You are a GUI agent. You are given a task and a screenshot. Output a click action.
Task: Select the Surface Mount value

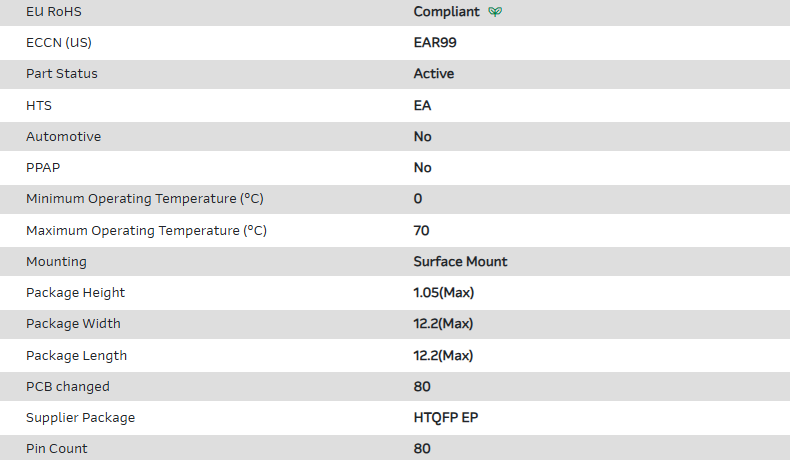tap(460, 262)
